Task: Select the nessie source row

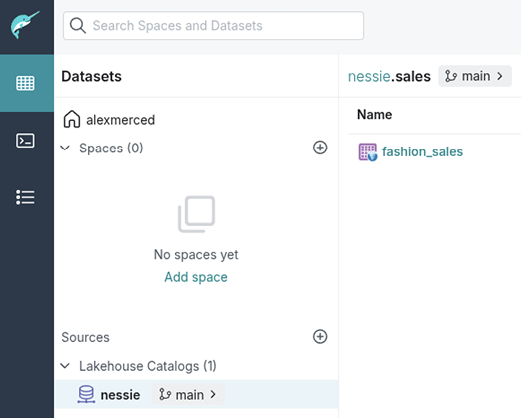Action: pyautogui.click(x=196, y=394)
